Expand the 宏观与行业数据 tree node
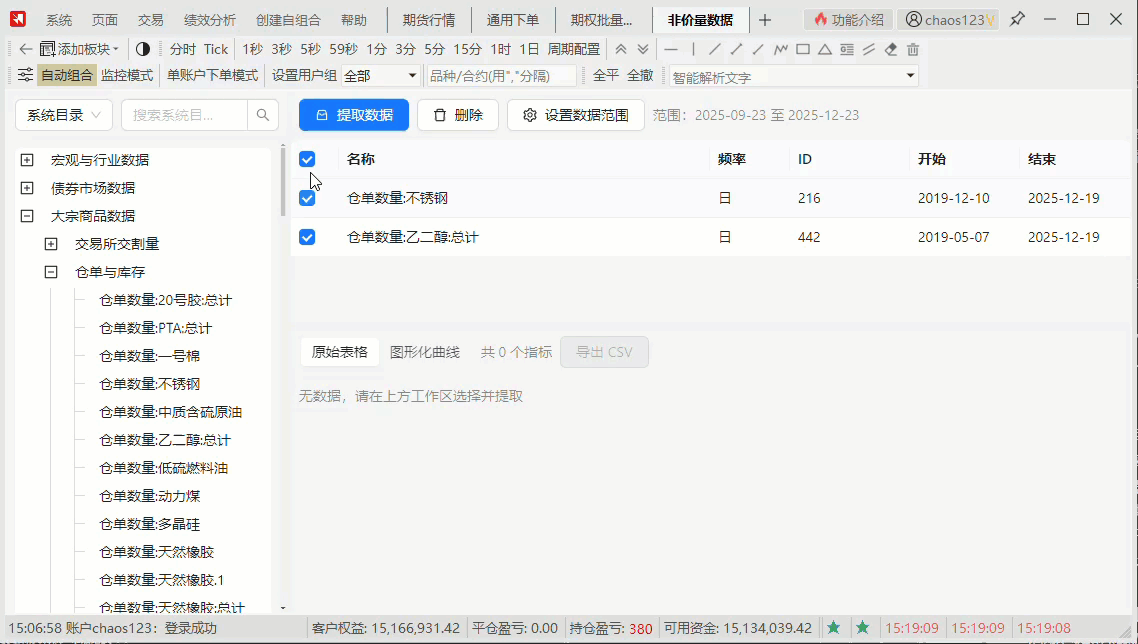The height and width of the screenshot is (644, 1138). 27,160
